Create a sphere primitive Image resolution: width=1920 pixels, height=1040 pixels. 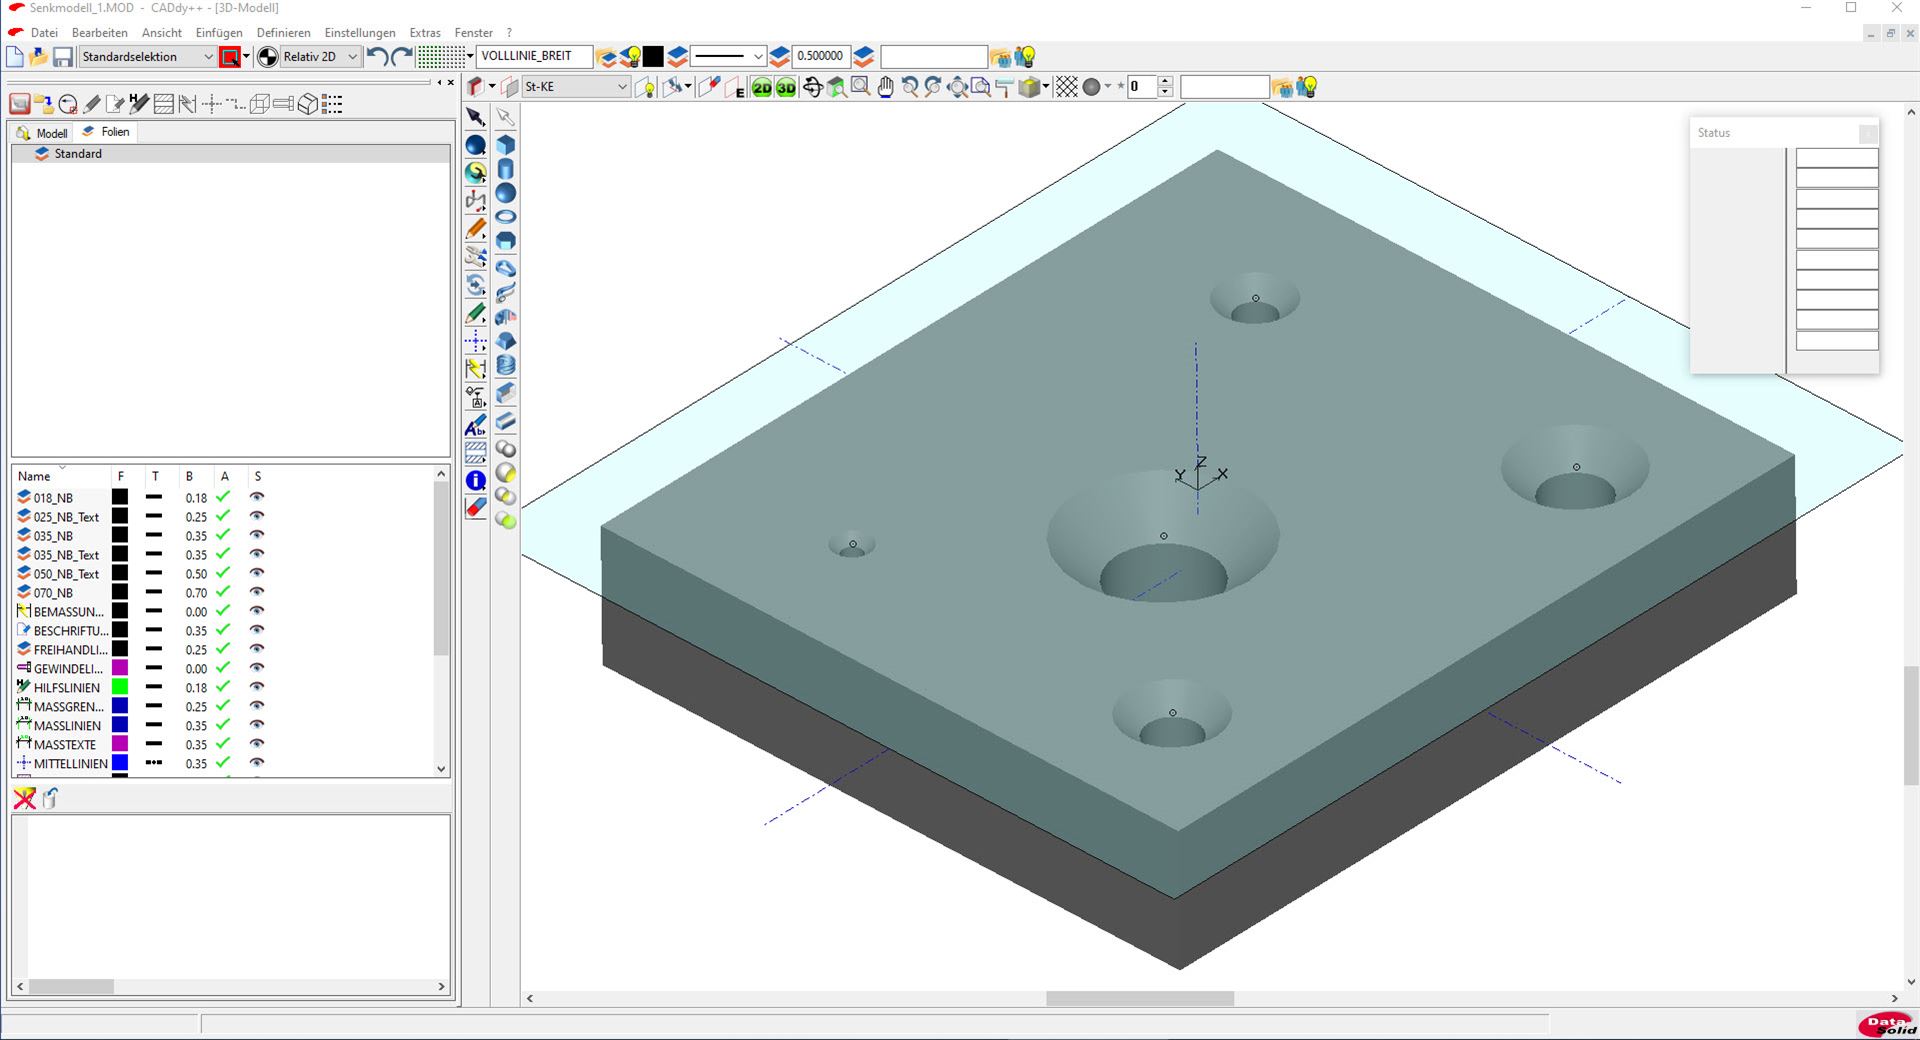[x=506, y=193]
